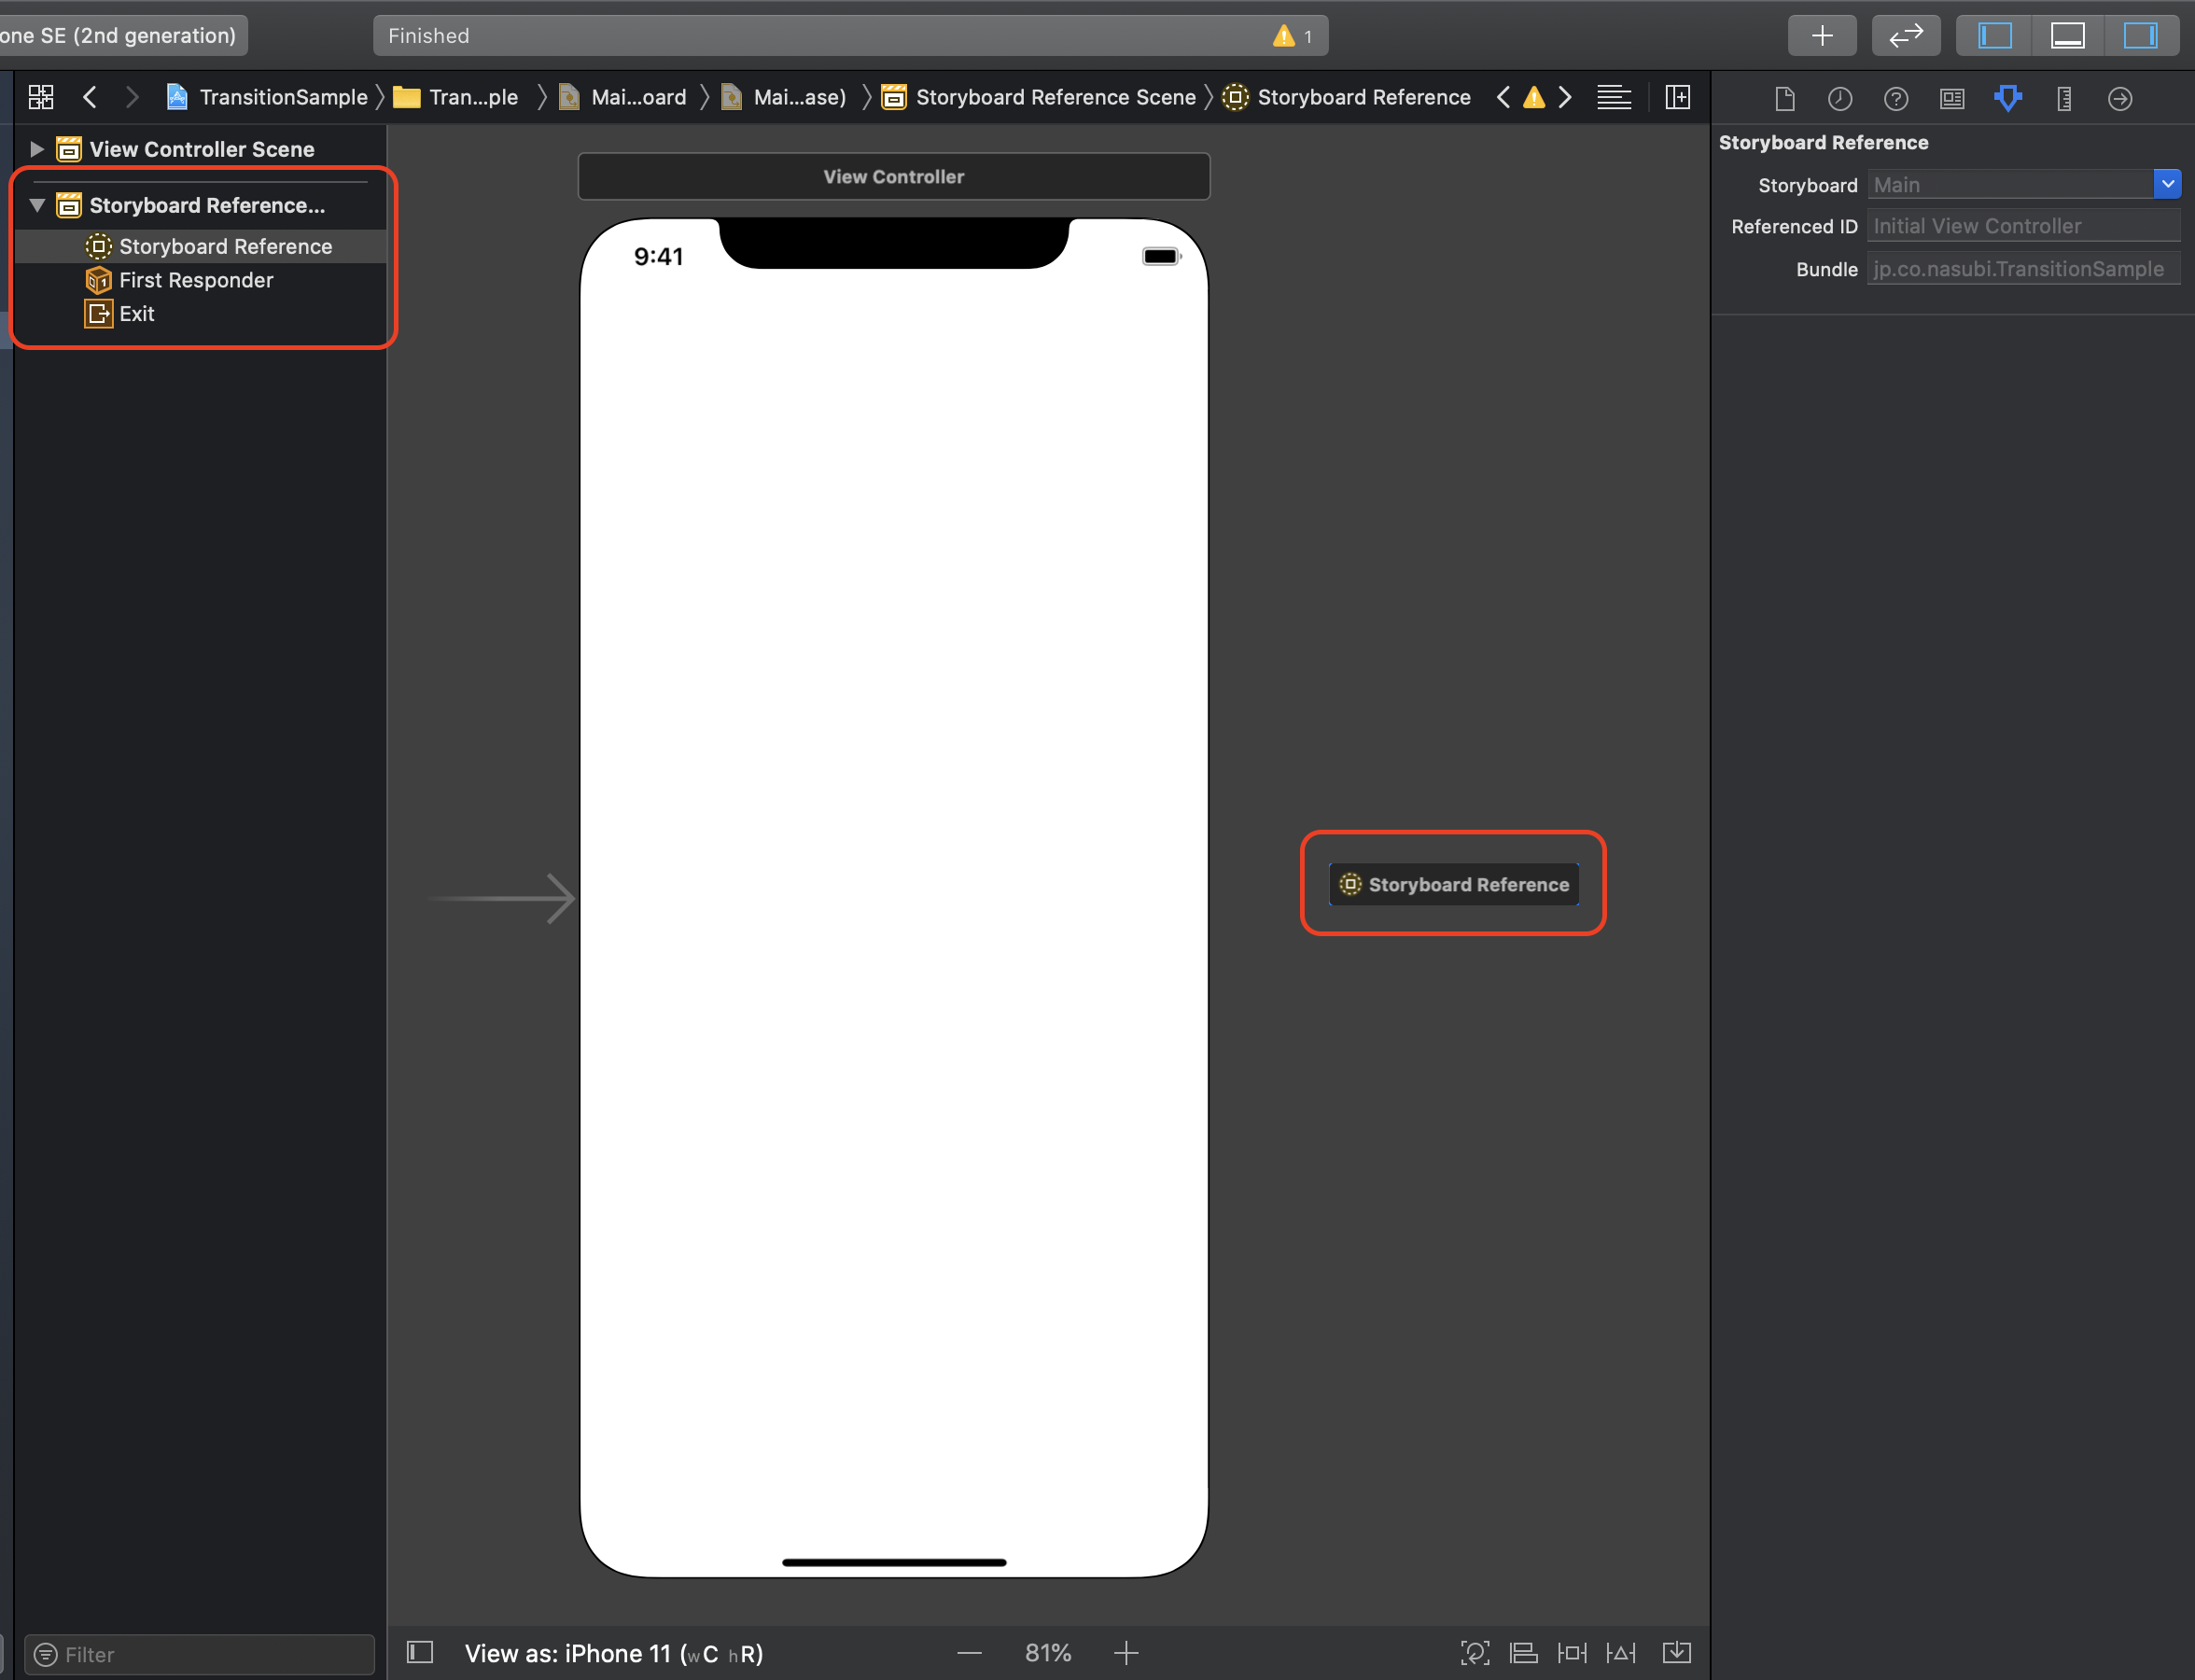Image resolution: width=2195 pixels, height=1680 pixels.
Task: Click the View Controller title bar
Action: coord(894,176)
